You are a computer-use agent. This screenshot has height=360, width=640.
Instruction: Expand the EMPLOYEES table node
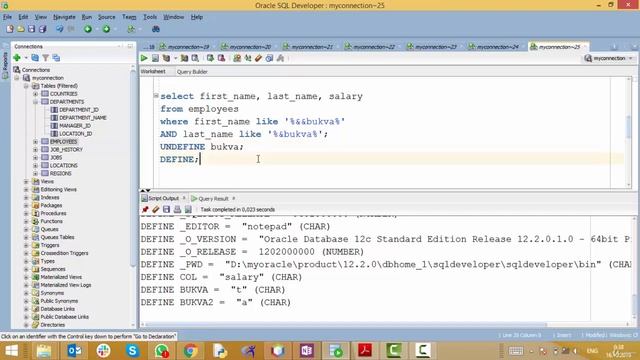36,142
